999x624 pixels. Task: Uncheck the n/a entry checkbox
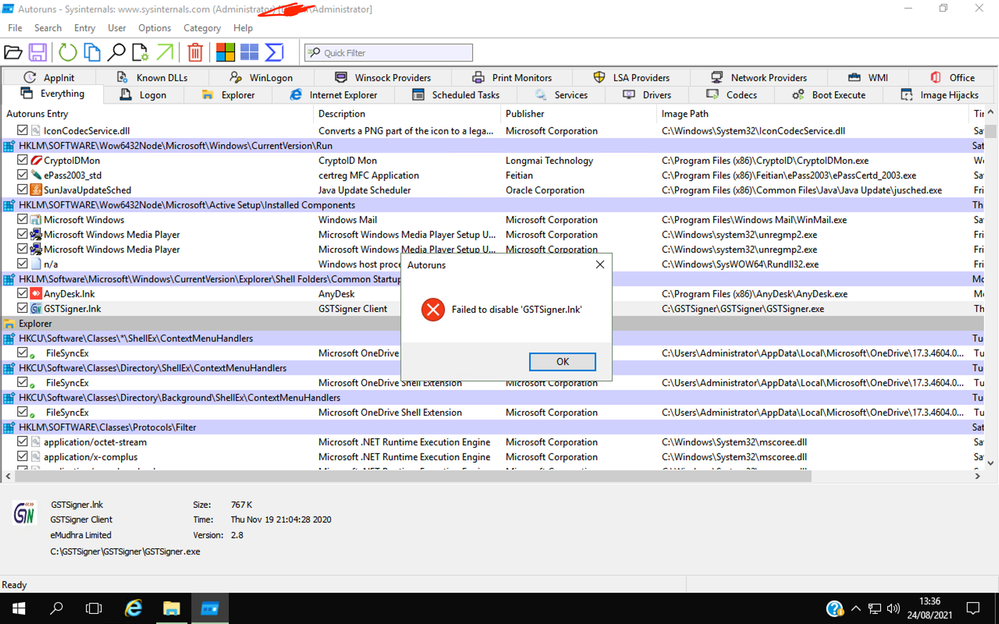point(22,263)
